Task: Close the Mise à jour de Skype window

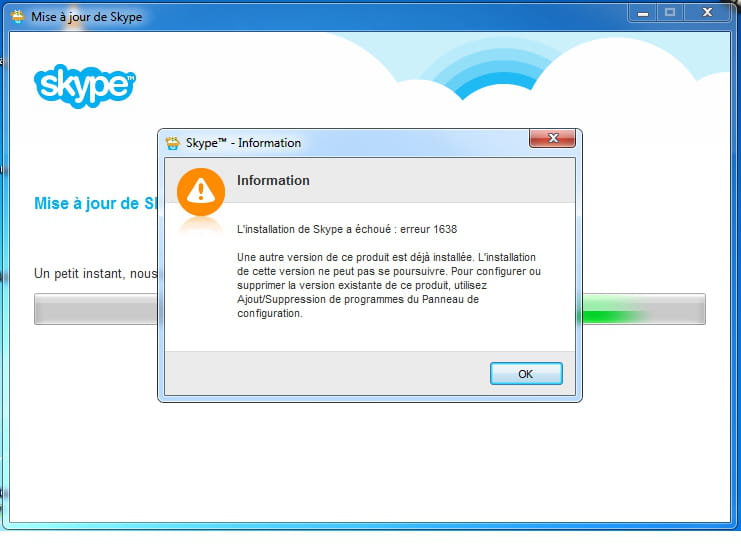Action: click(707, 13)
